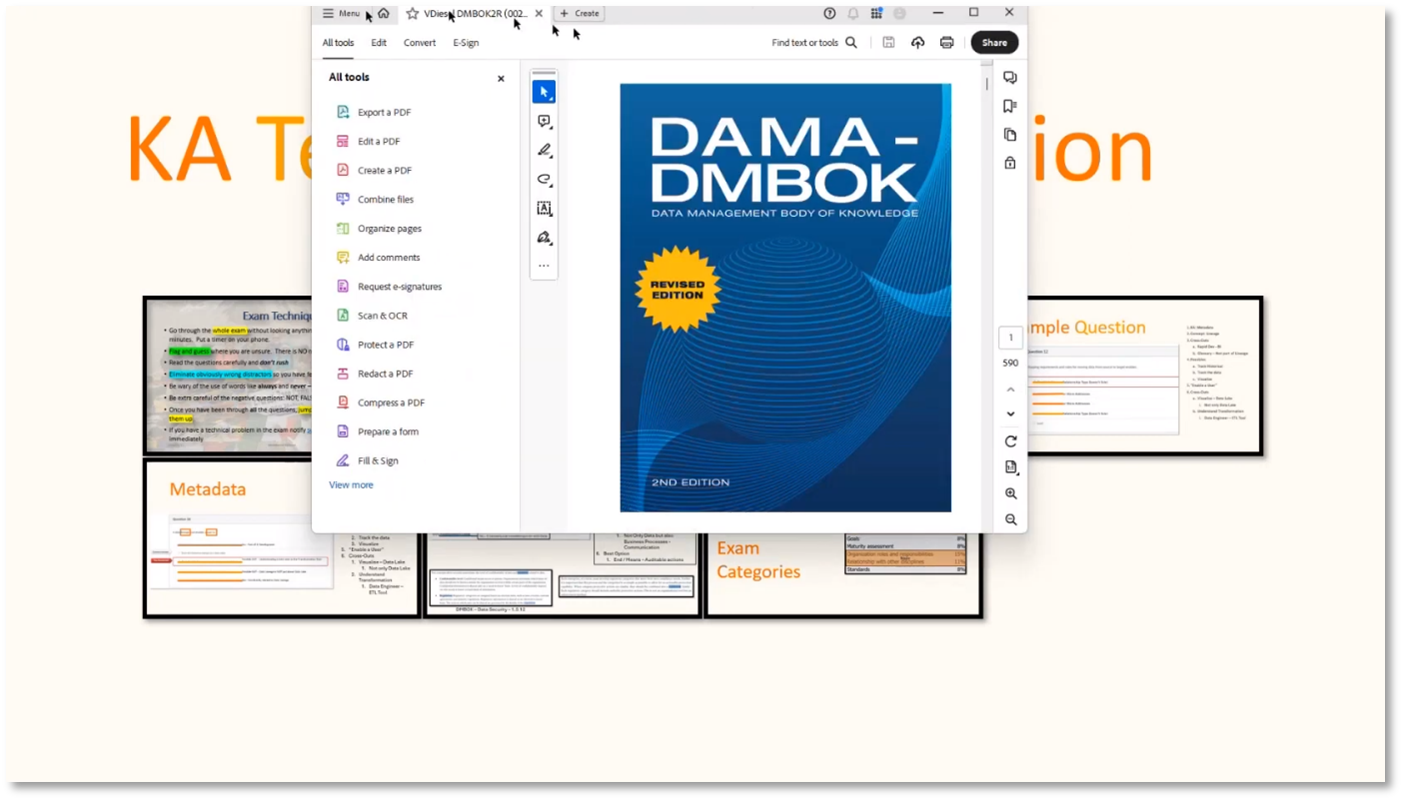Open the Convert tab
The image size is (1404, 801).
pyautogui.click(x=420, y=43)
